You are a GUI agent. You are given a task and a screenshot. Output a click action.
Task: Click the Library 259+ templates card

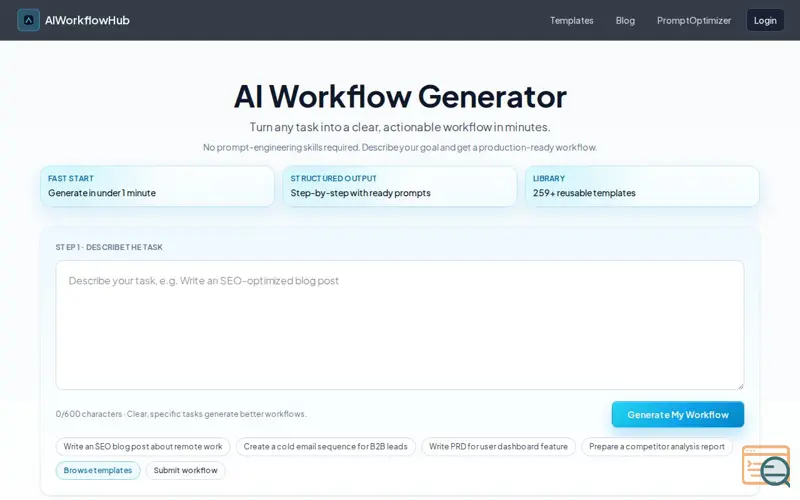tap(642, 186)
